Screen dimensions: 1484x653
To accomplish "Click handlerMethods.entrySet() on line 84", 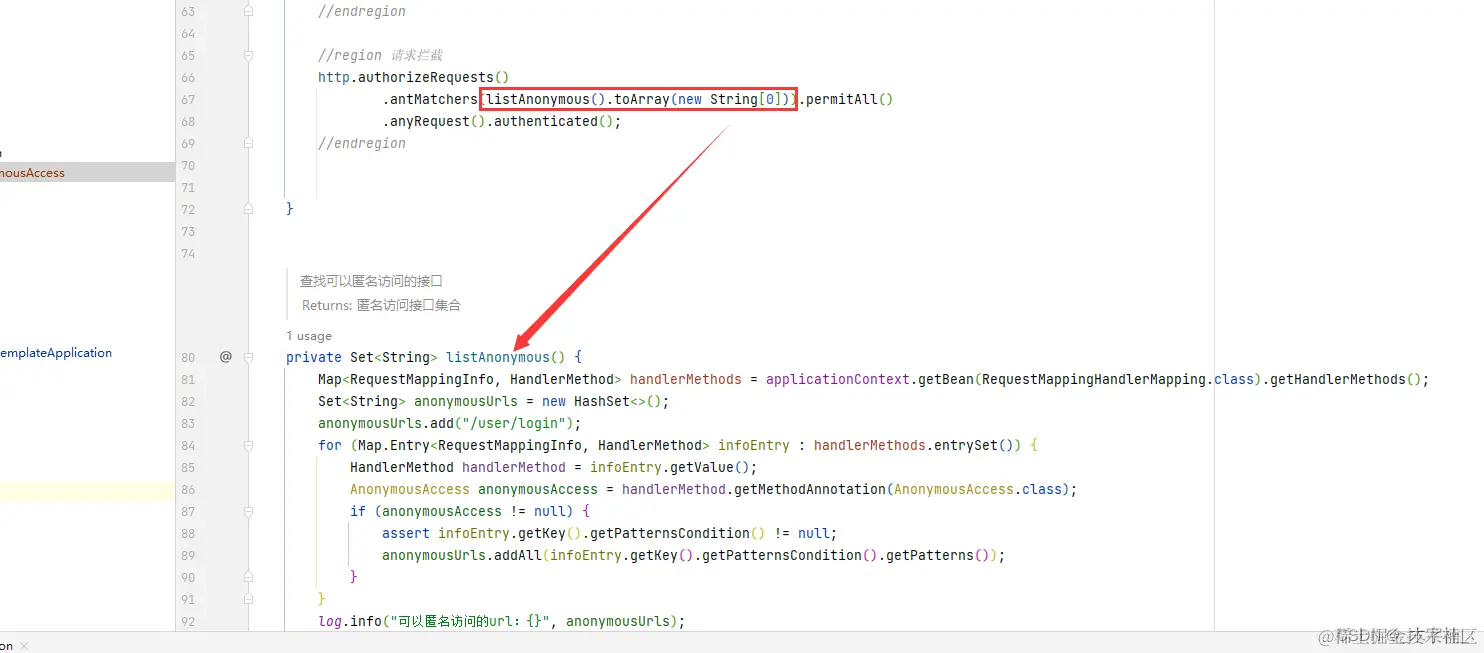I will (917, 445).
